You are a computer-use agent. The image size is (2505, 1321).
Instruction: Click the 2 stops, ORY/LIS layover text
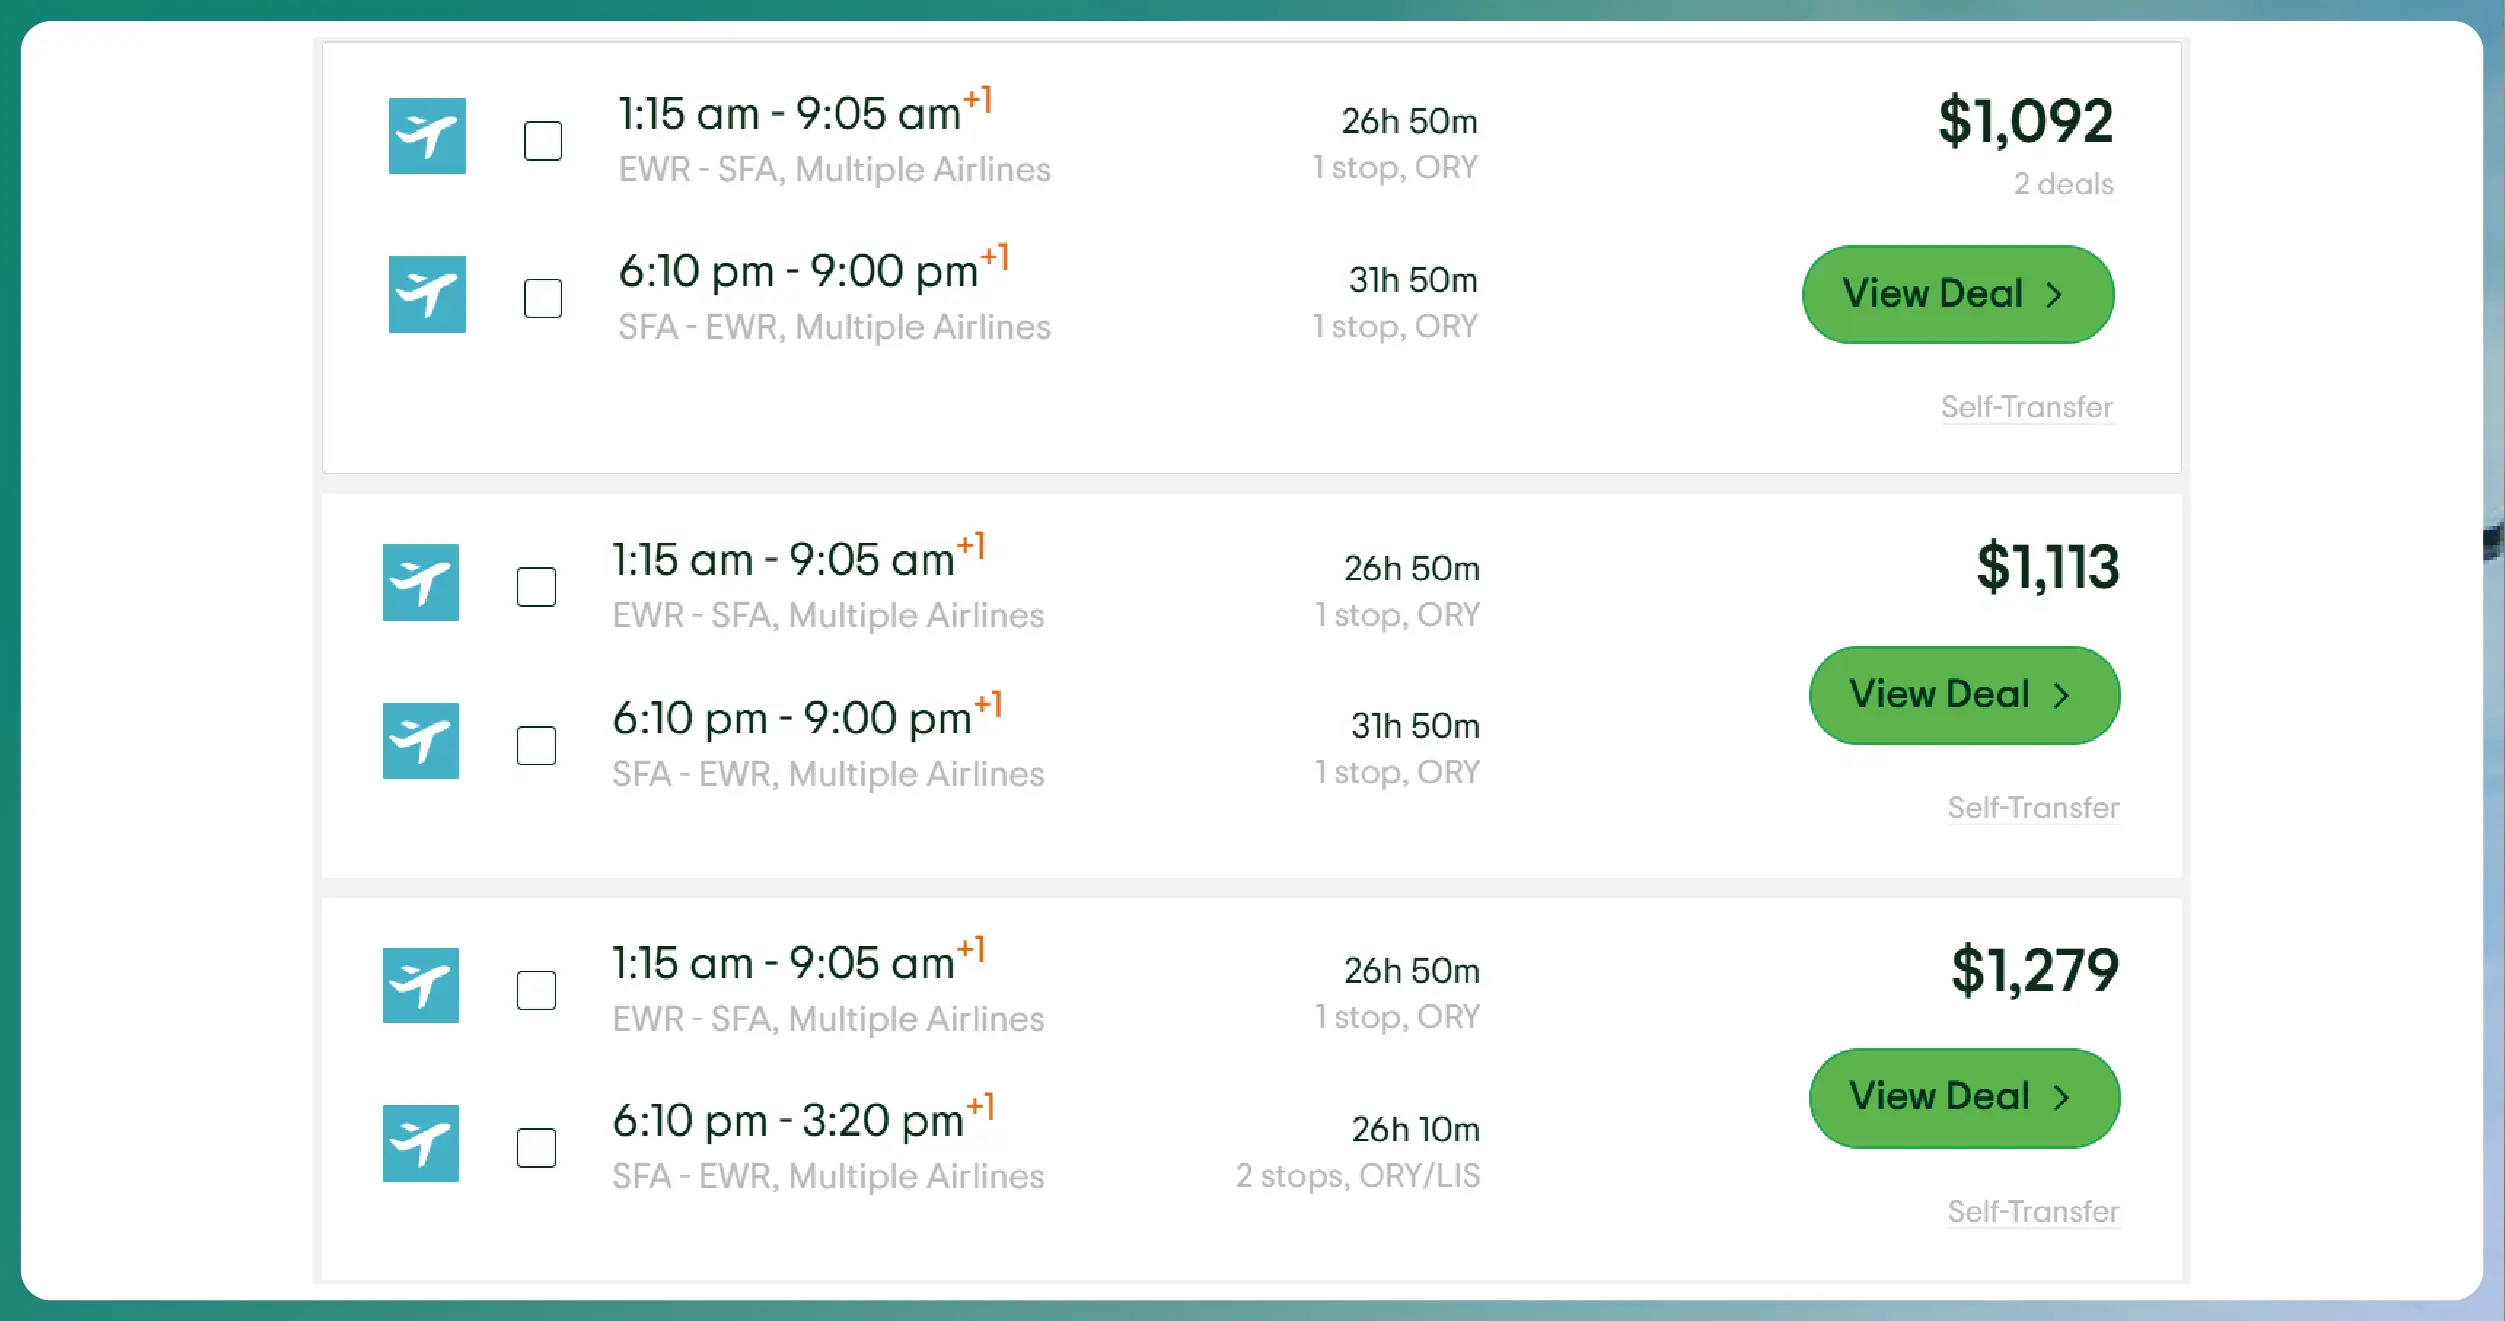(x=1357, y=1175)
